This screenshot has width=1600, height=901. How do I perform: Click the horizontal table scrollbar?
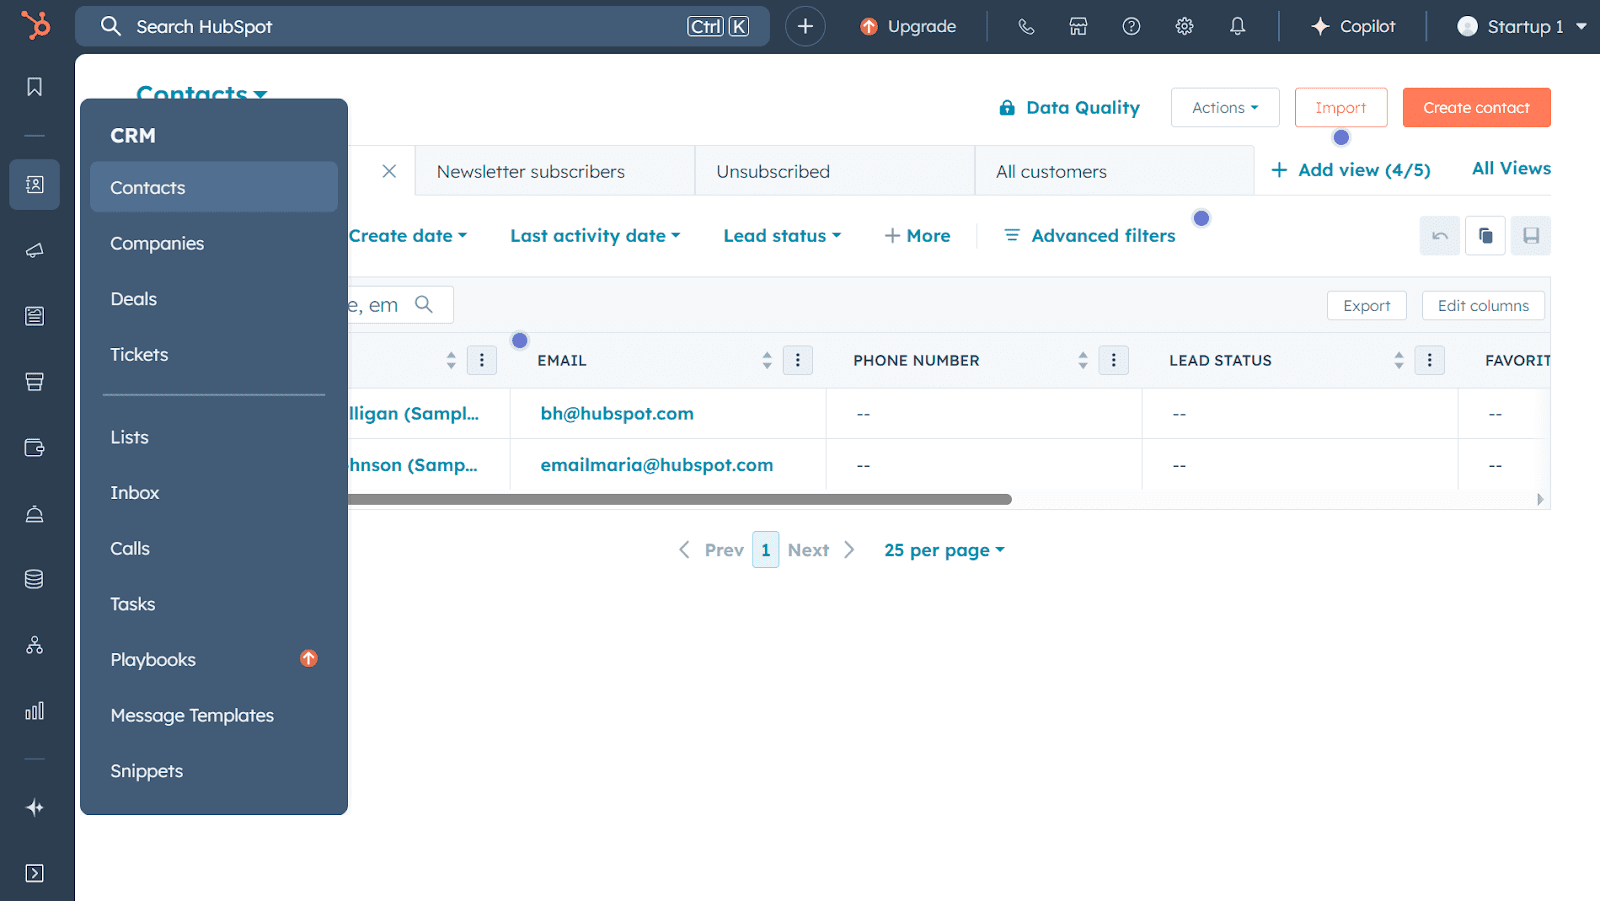click(x=680, y=499)
